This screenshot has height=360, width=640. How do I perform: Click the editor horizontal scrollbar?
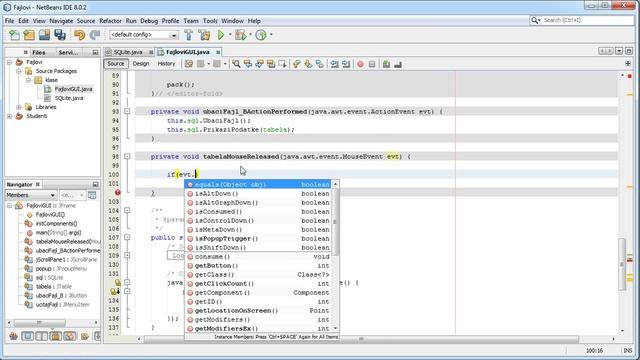(x=376, y=339)
